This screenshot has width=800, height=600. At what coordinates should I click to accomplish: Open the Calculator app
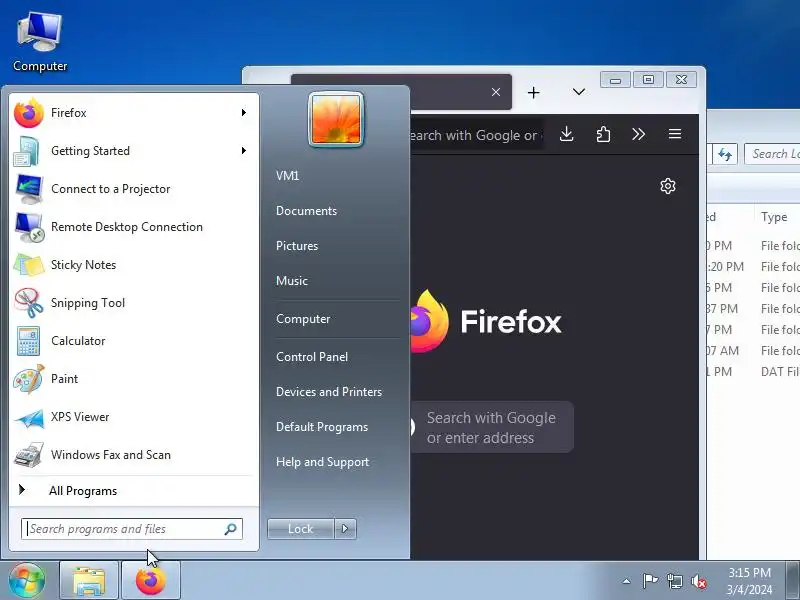tap(132, 341)
